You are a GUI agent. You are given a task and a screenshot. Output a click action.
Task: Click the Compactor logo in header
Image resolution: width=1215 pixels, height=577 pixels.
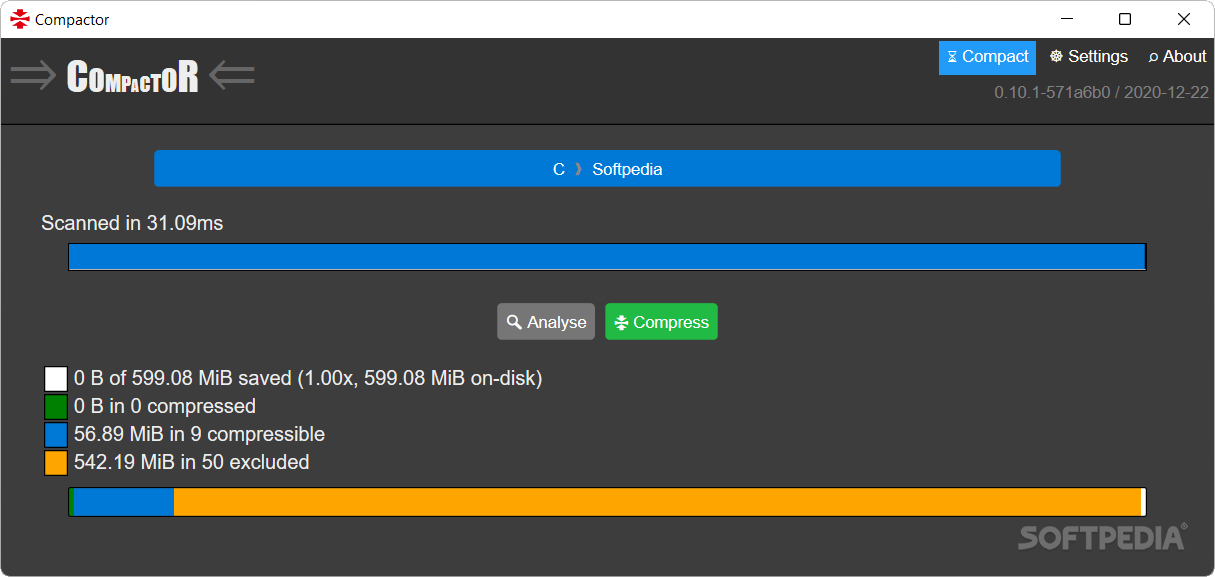pos(132,77)
